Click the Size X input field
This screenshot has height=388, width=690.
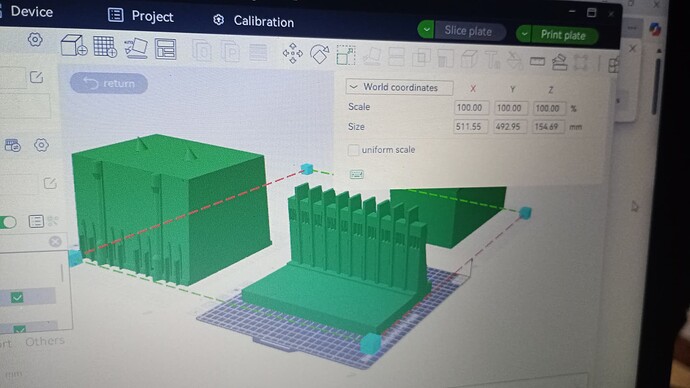coord(470,127)
